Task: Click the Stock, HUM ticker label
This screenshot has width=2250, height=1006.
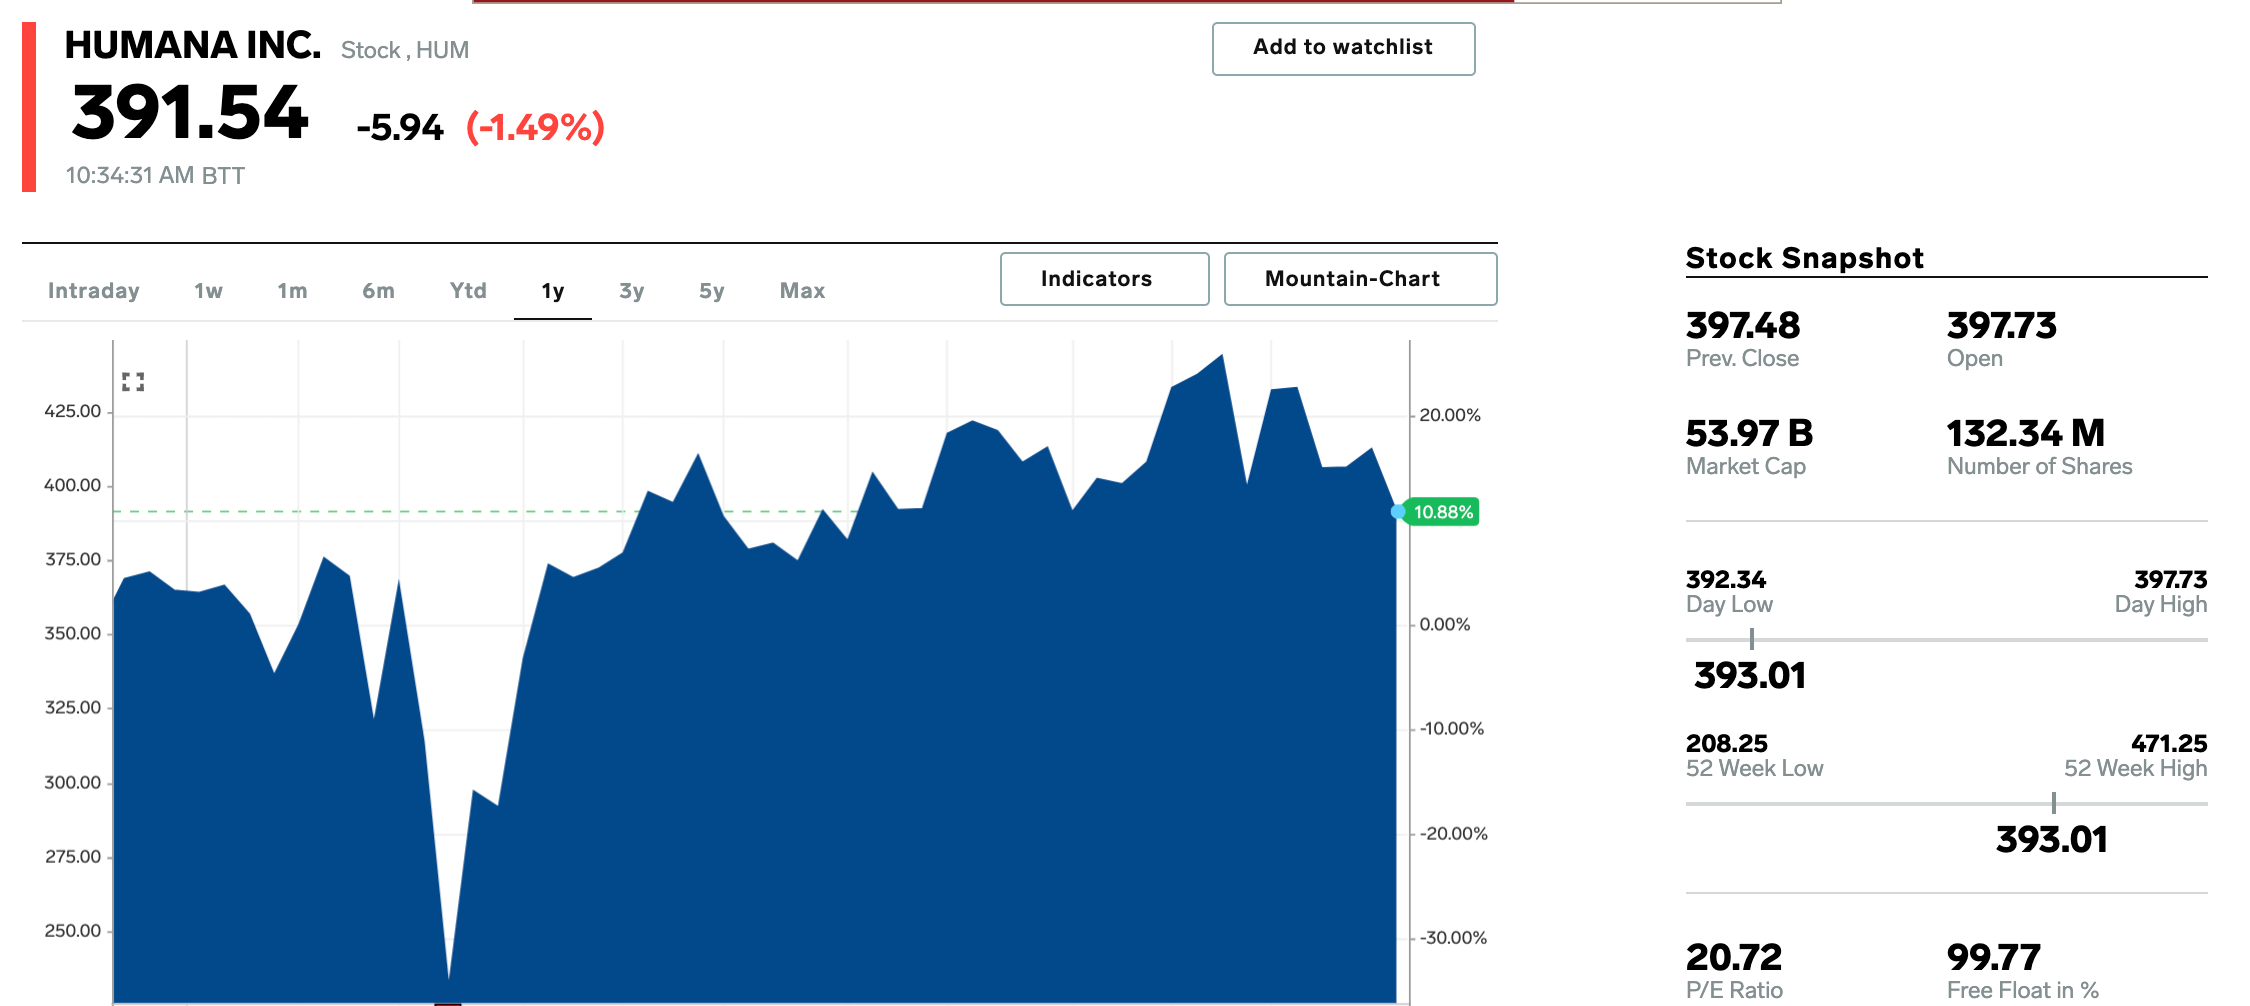Action: (405, 50)
